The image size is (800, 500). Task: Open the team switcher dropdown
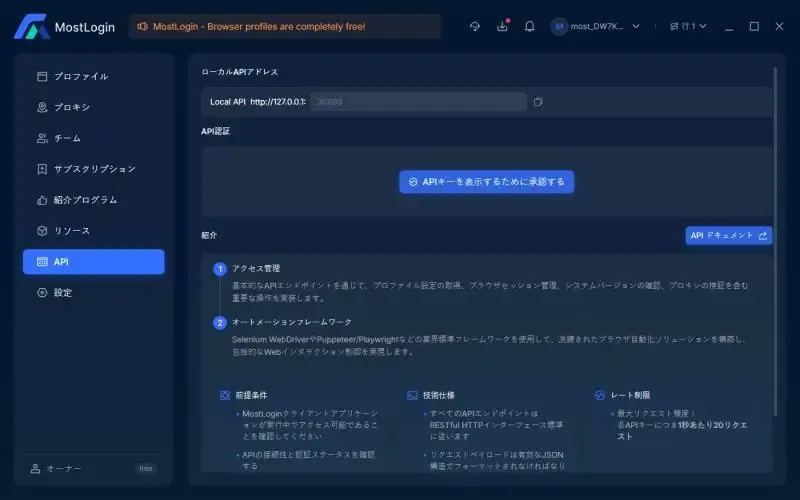(688, 26)
